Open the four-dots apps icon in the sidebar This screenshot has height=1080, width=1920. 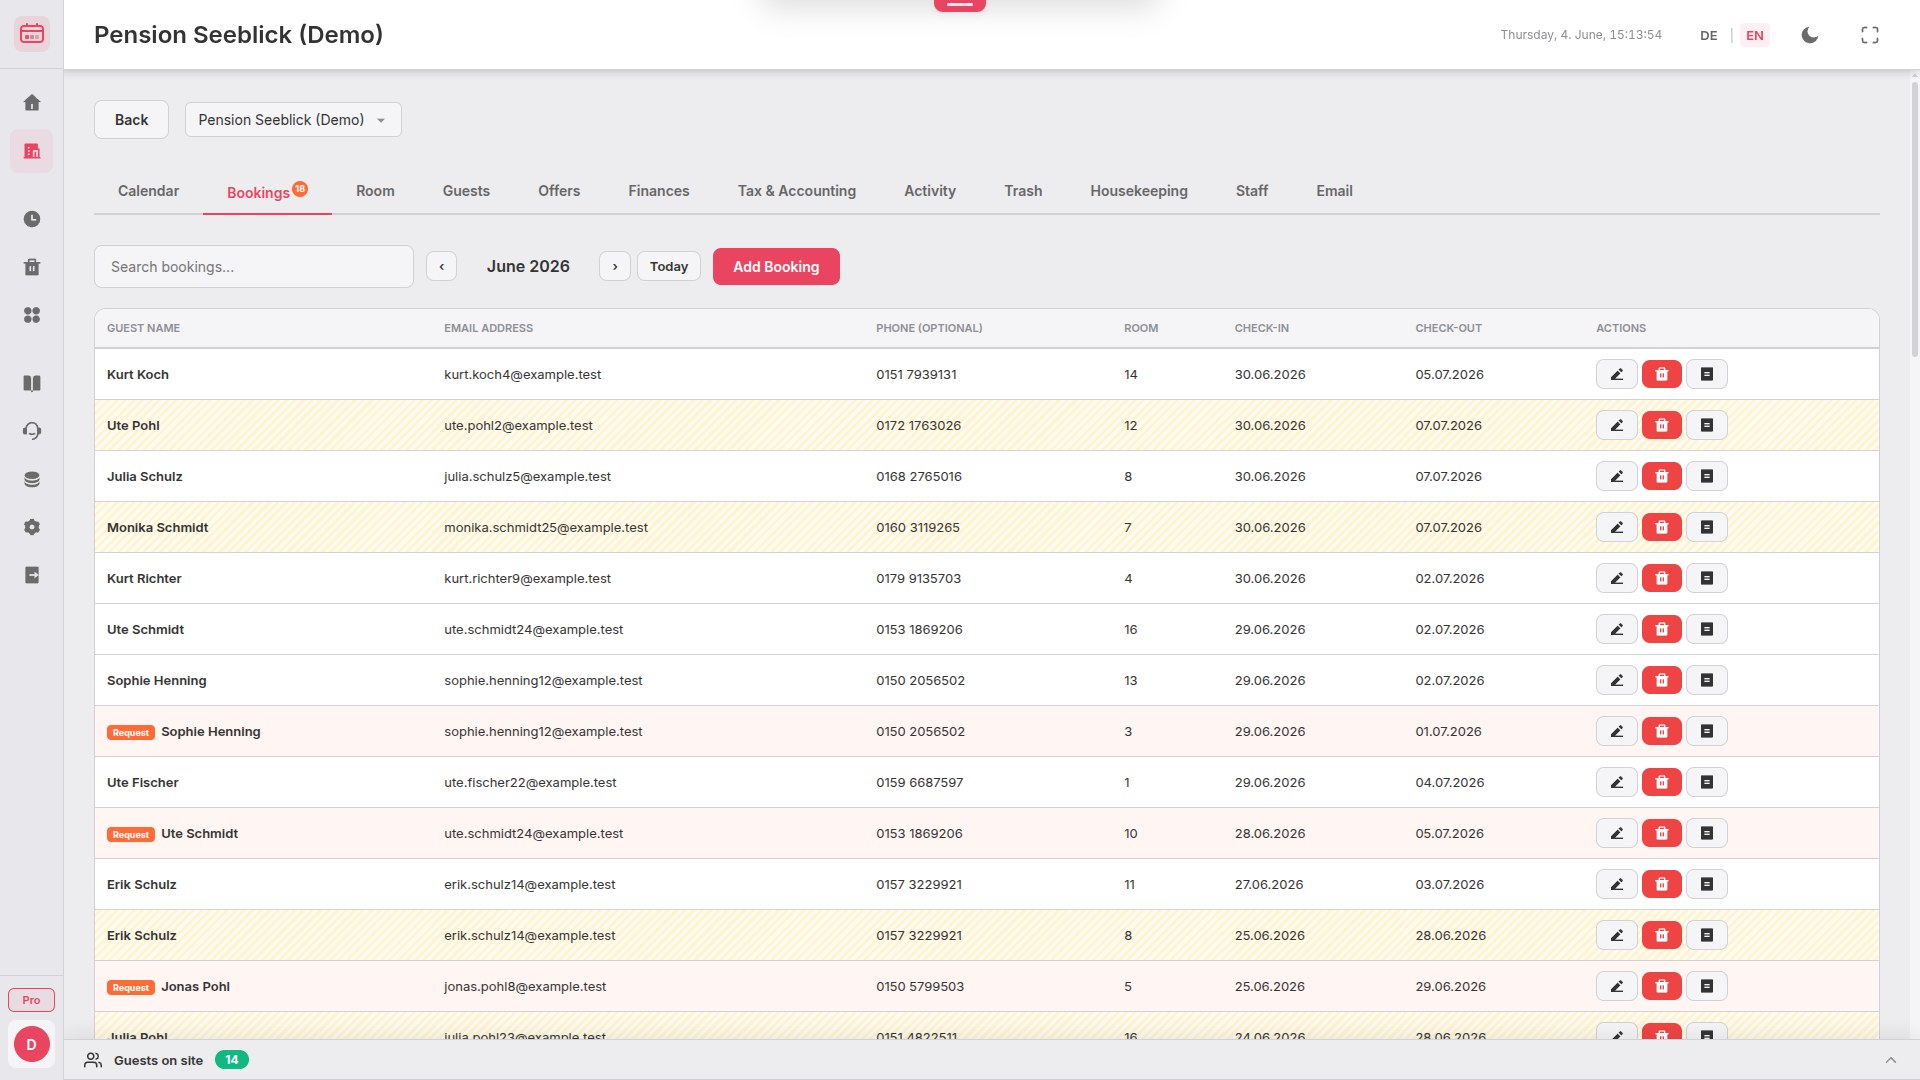point(32,315)
